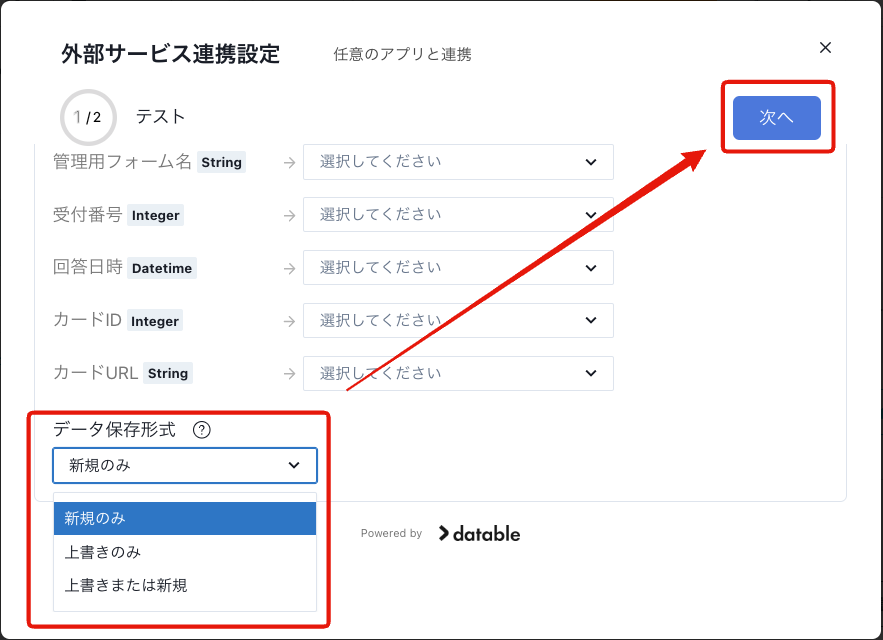Image resolution: width=883 pixels, height=640 pixels.
Task: Open the カードURL mapping dropdown
Action: [x=458, y=373]
